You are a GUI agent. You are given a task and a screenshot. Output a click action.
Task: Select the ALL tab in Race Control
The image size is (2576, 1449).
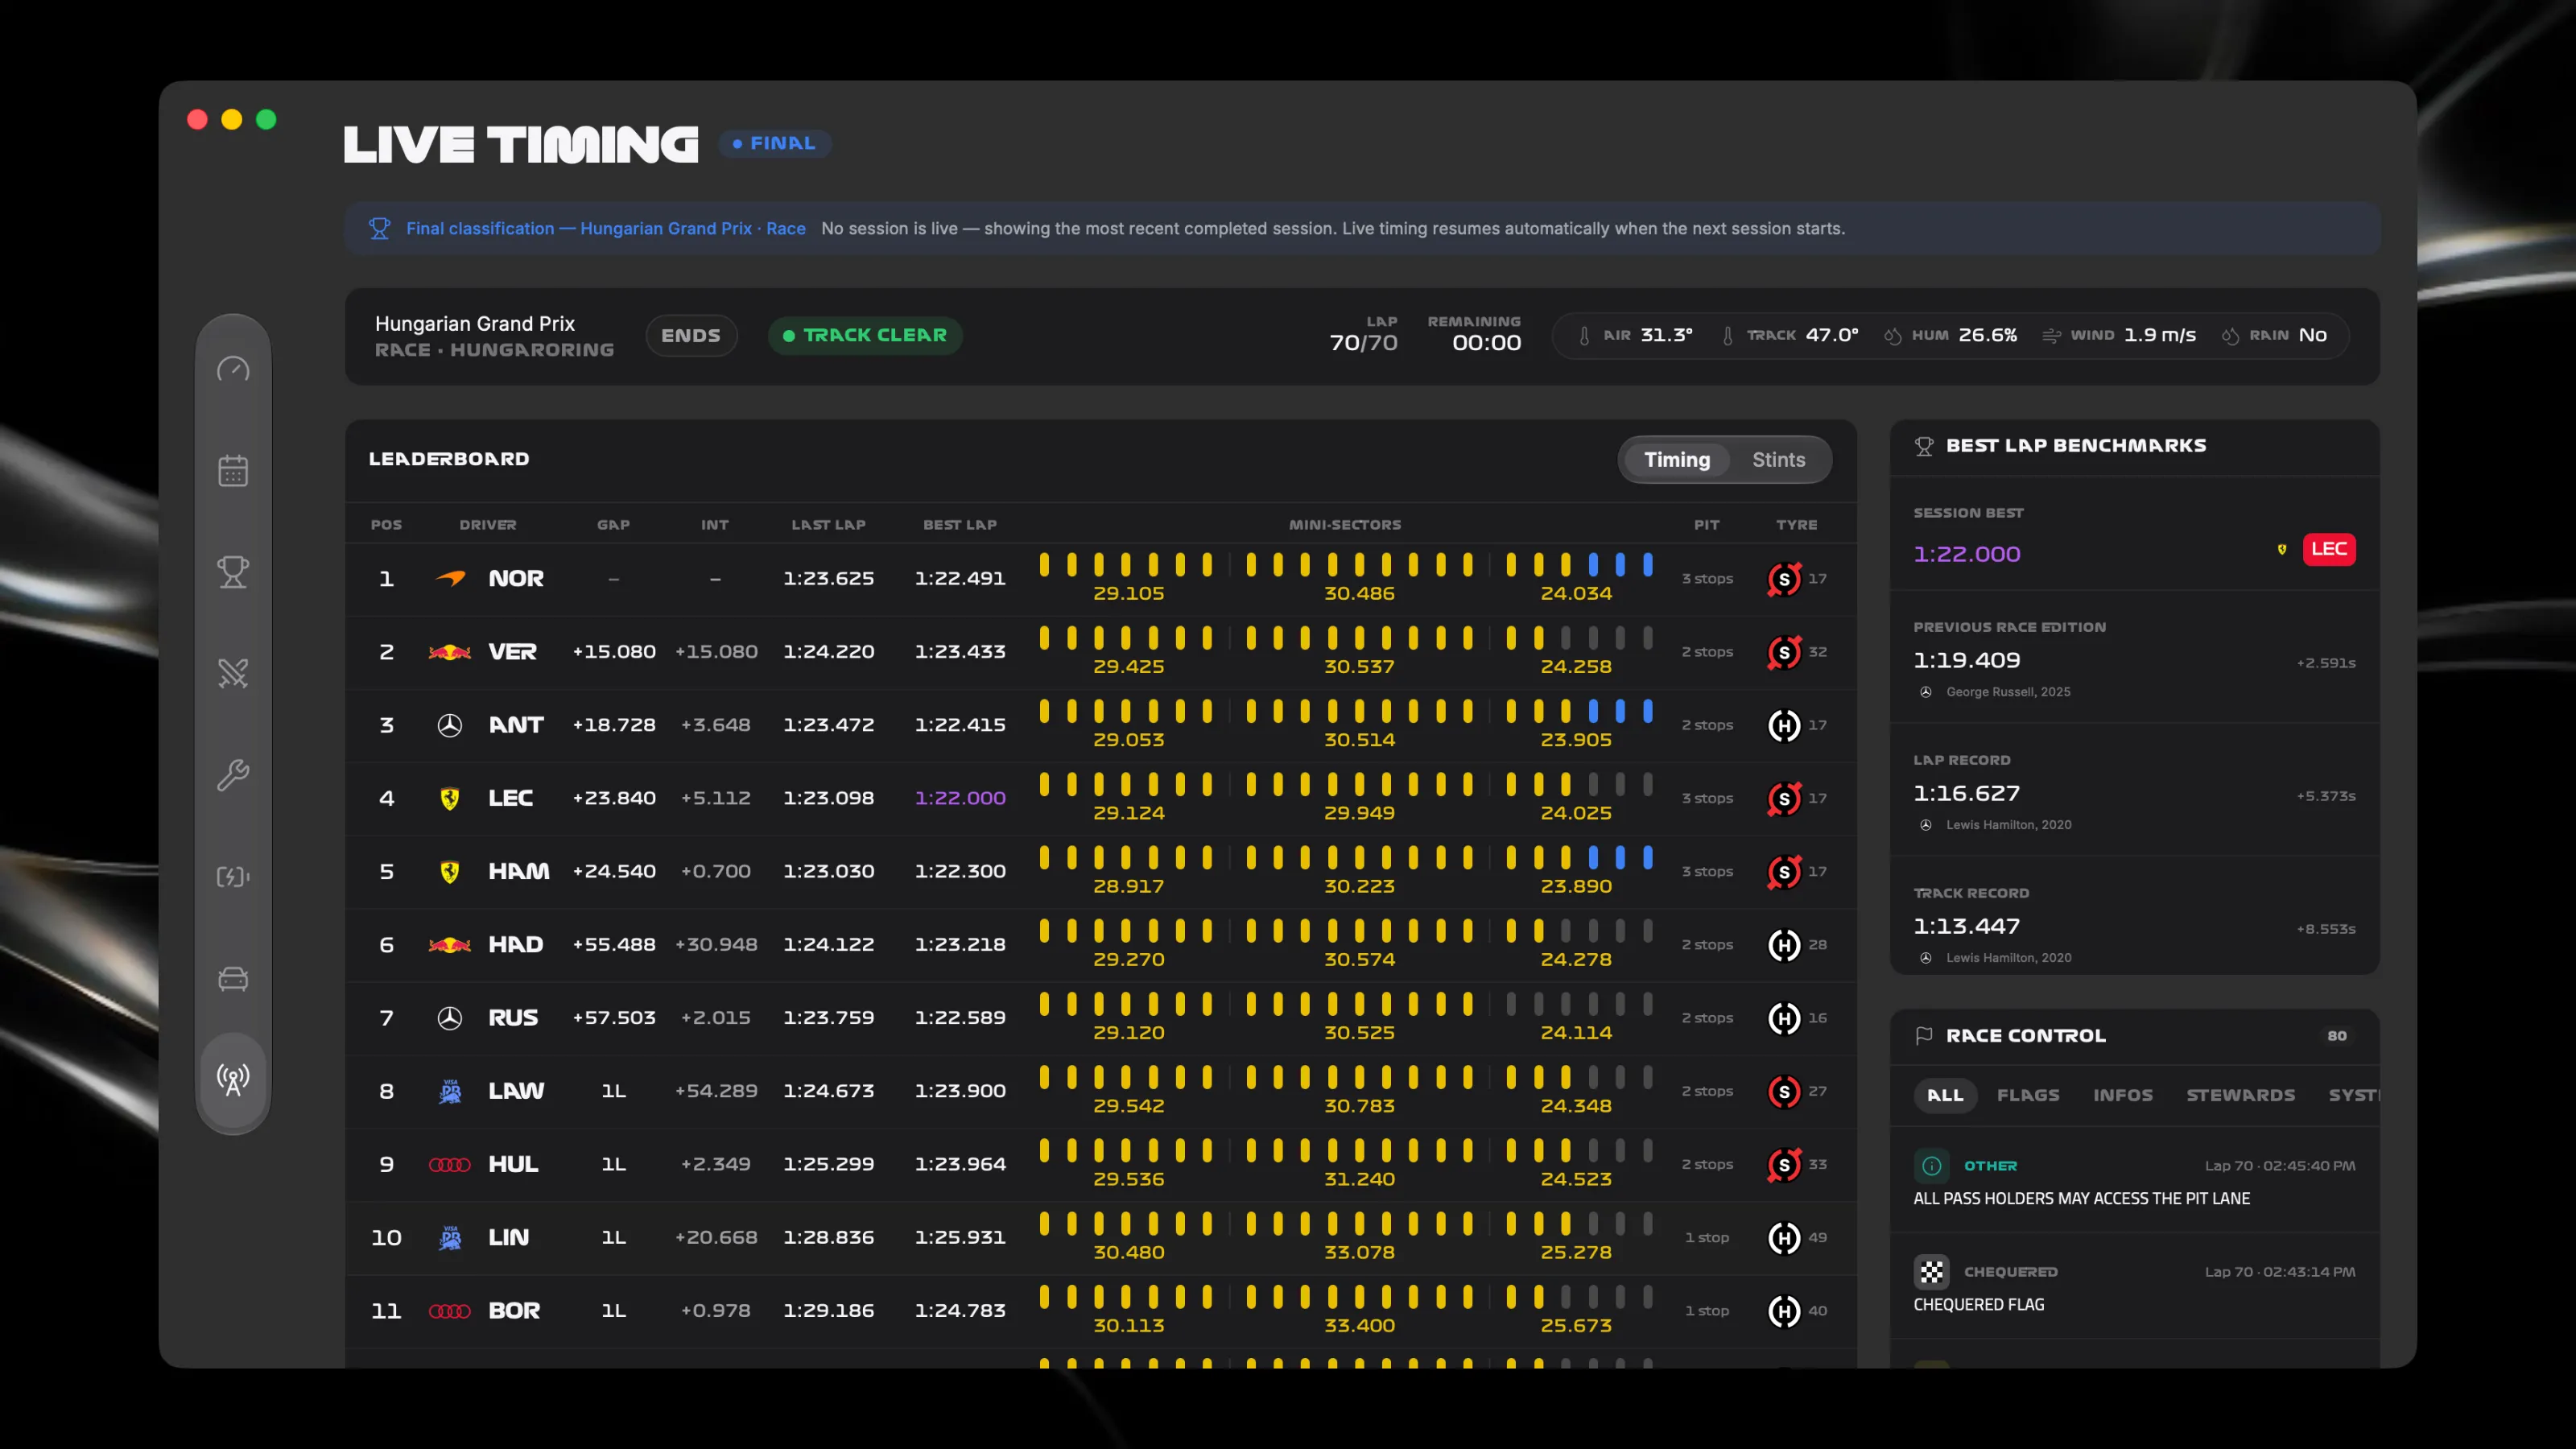point(1945,1096)
